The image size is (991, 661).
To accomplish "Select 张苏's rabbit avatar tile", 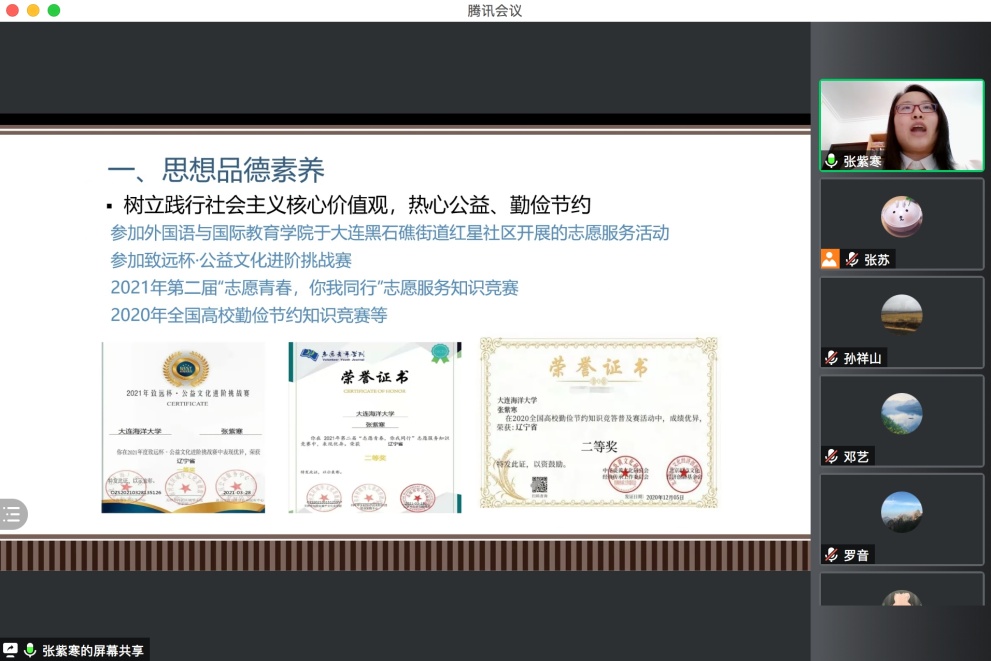I will [901, 217].
